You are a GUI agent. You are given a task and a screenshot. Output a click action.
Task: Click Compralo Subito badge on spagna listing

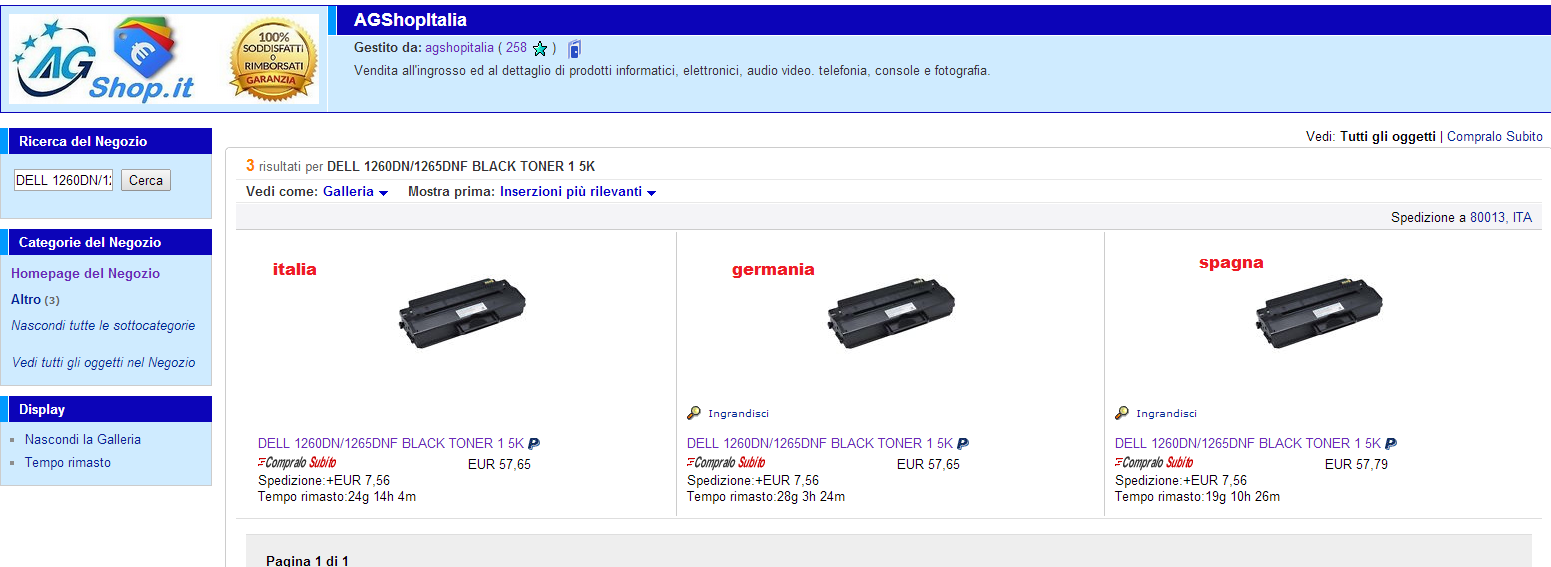pos(1154,462)
